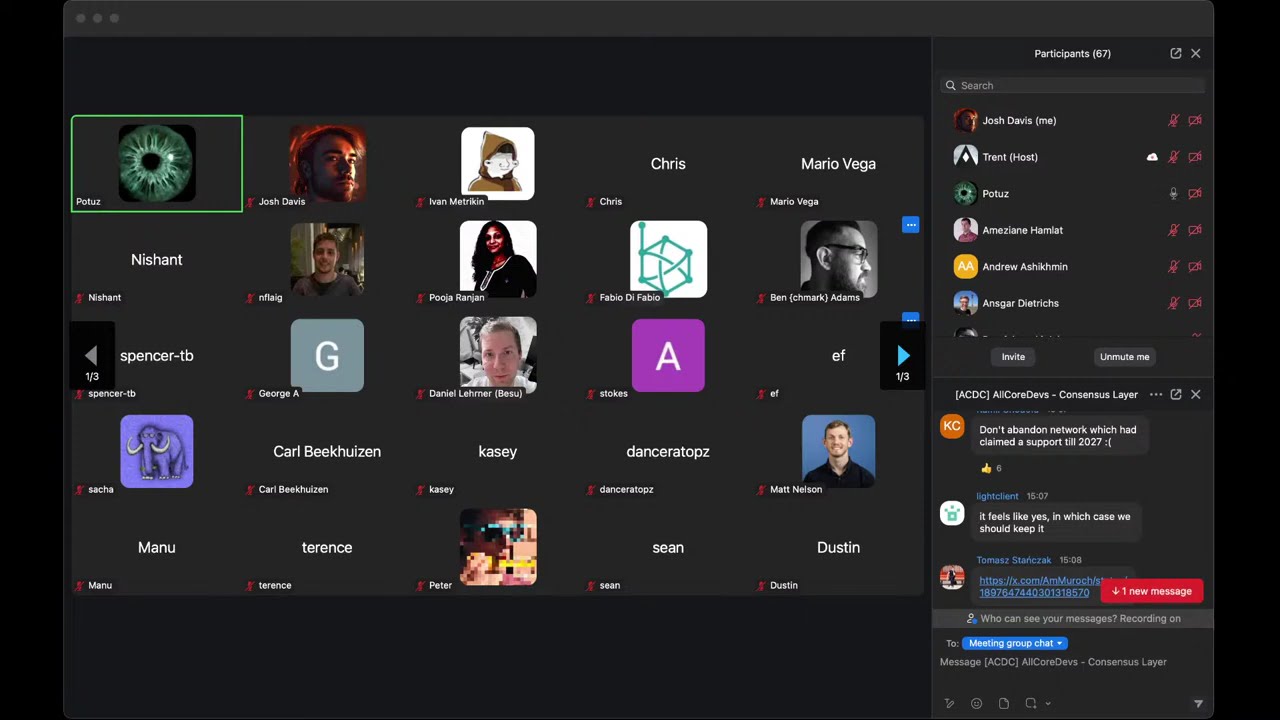Click the Unmute me button
Image resolution: width=1280 pixels, height=720 pixels.
1125,357
